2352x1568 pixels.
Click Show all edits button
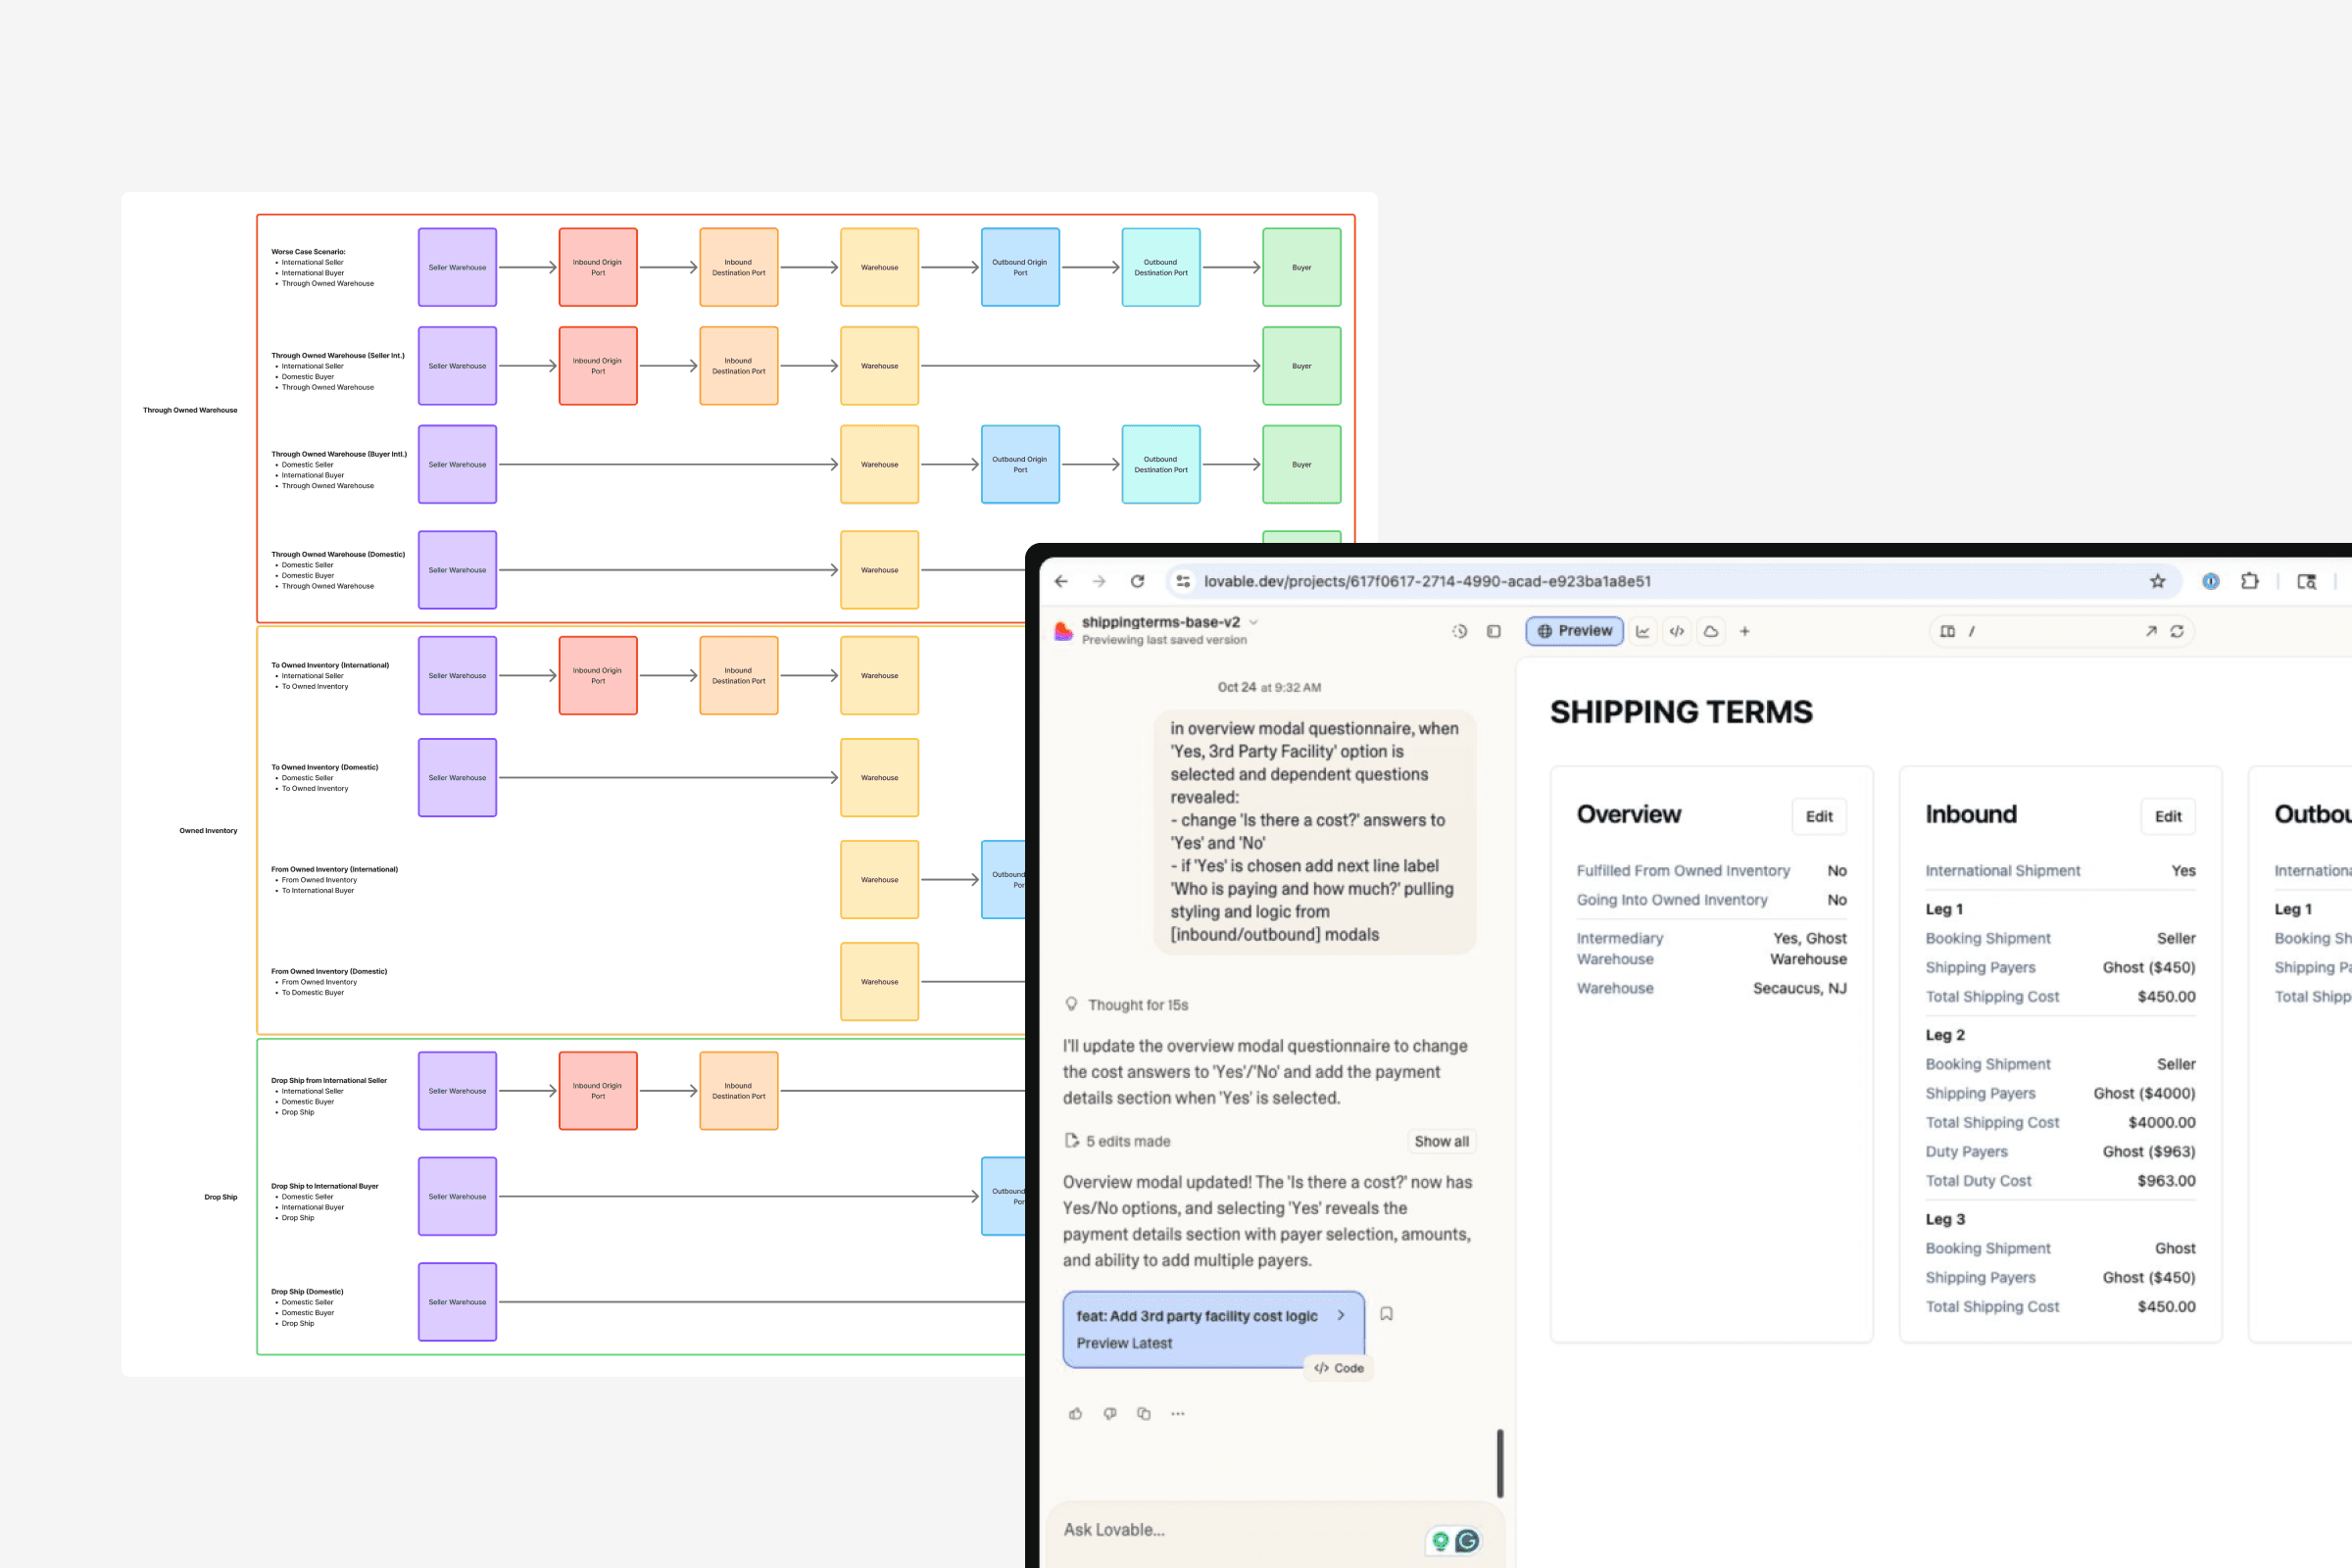point(1441,1141)
